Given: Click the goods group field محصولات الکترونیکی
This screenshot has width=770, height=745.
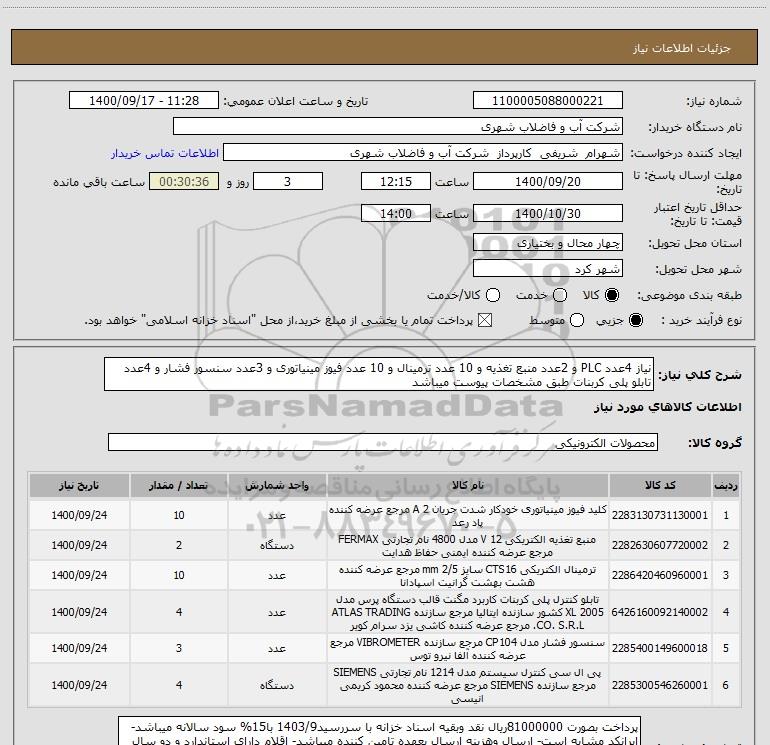Looking at the screenshot, I should (x=383, y=442).
